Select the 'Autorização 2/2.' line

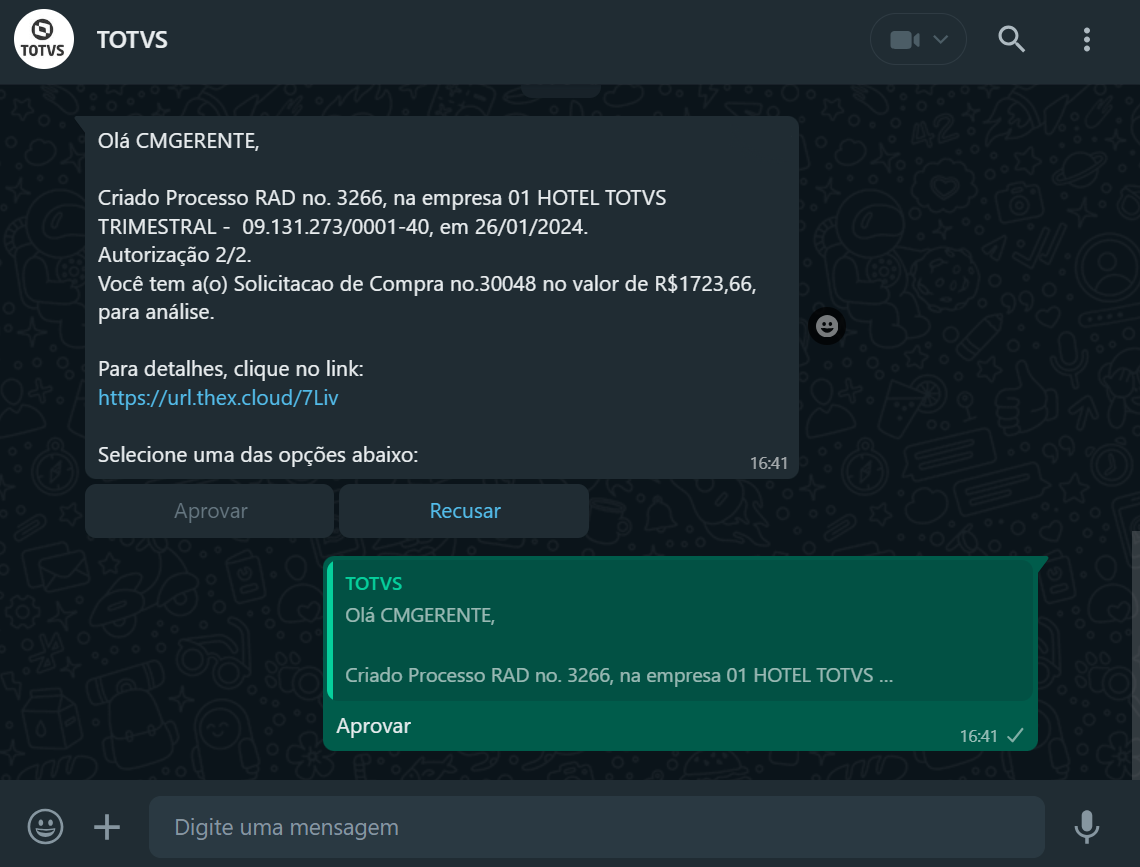coord(174,255)
